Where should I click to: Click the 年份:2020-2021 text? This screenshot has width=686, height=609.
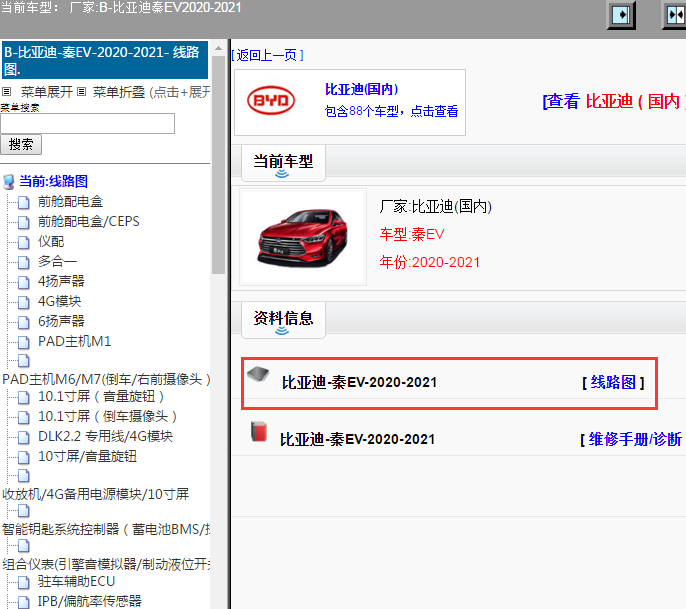pos(430,262)
